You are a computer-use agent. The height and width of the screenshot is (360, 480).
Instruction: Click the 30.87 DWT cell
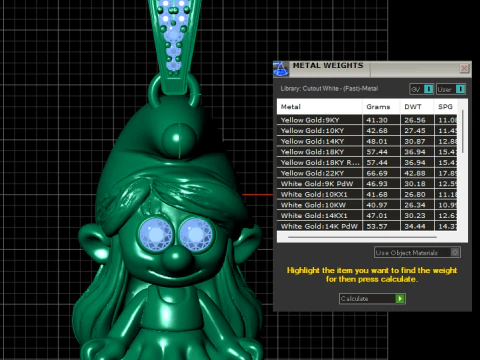tap(418, 141)
